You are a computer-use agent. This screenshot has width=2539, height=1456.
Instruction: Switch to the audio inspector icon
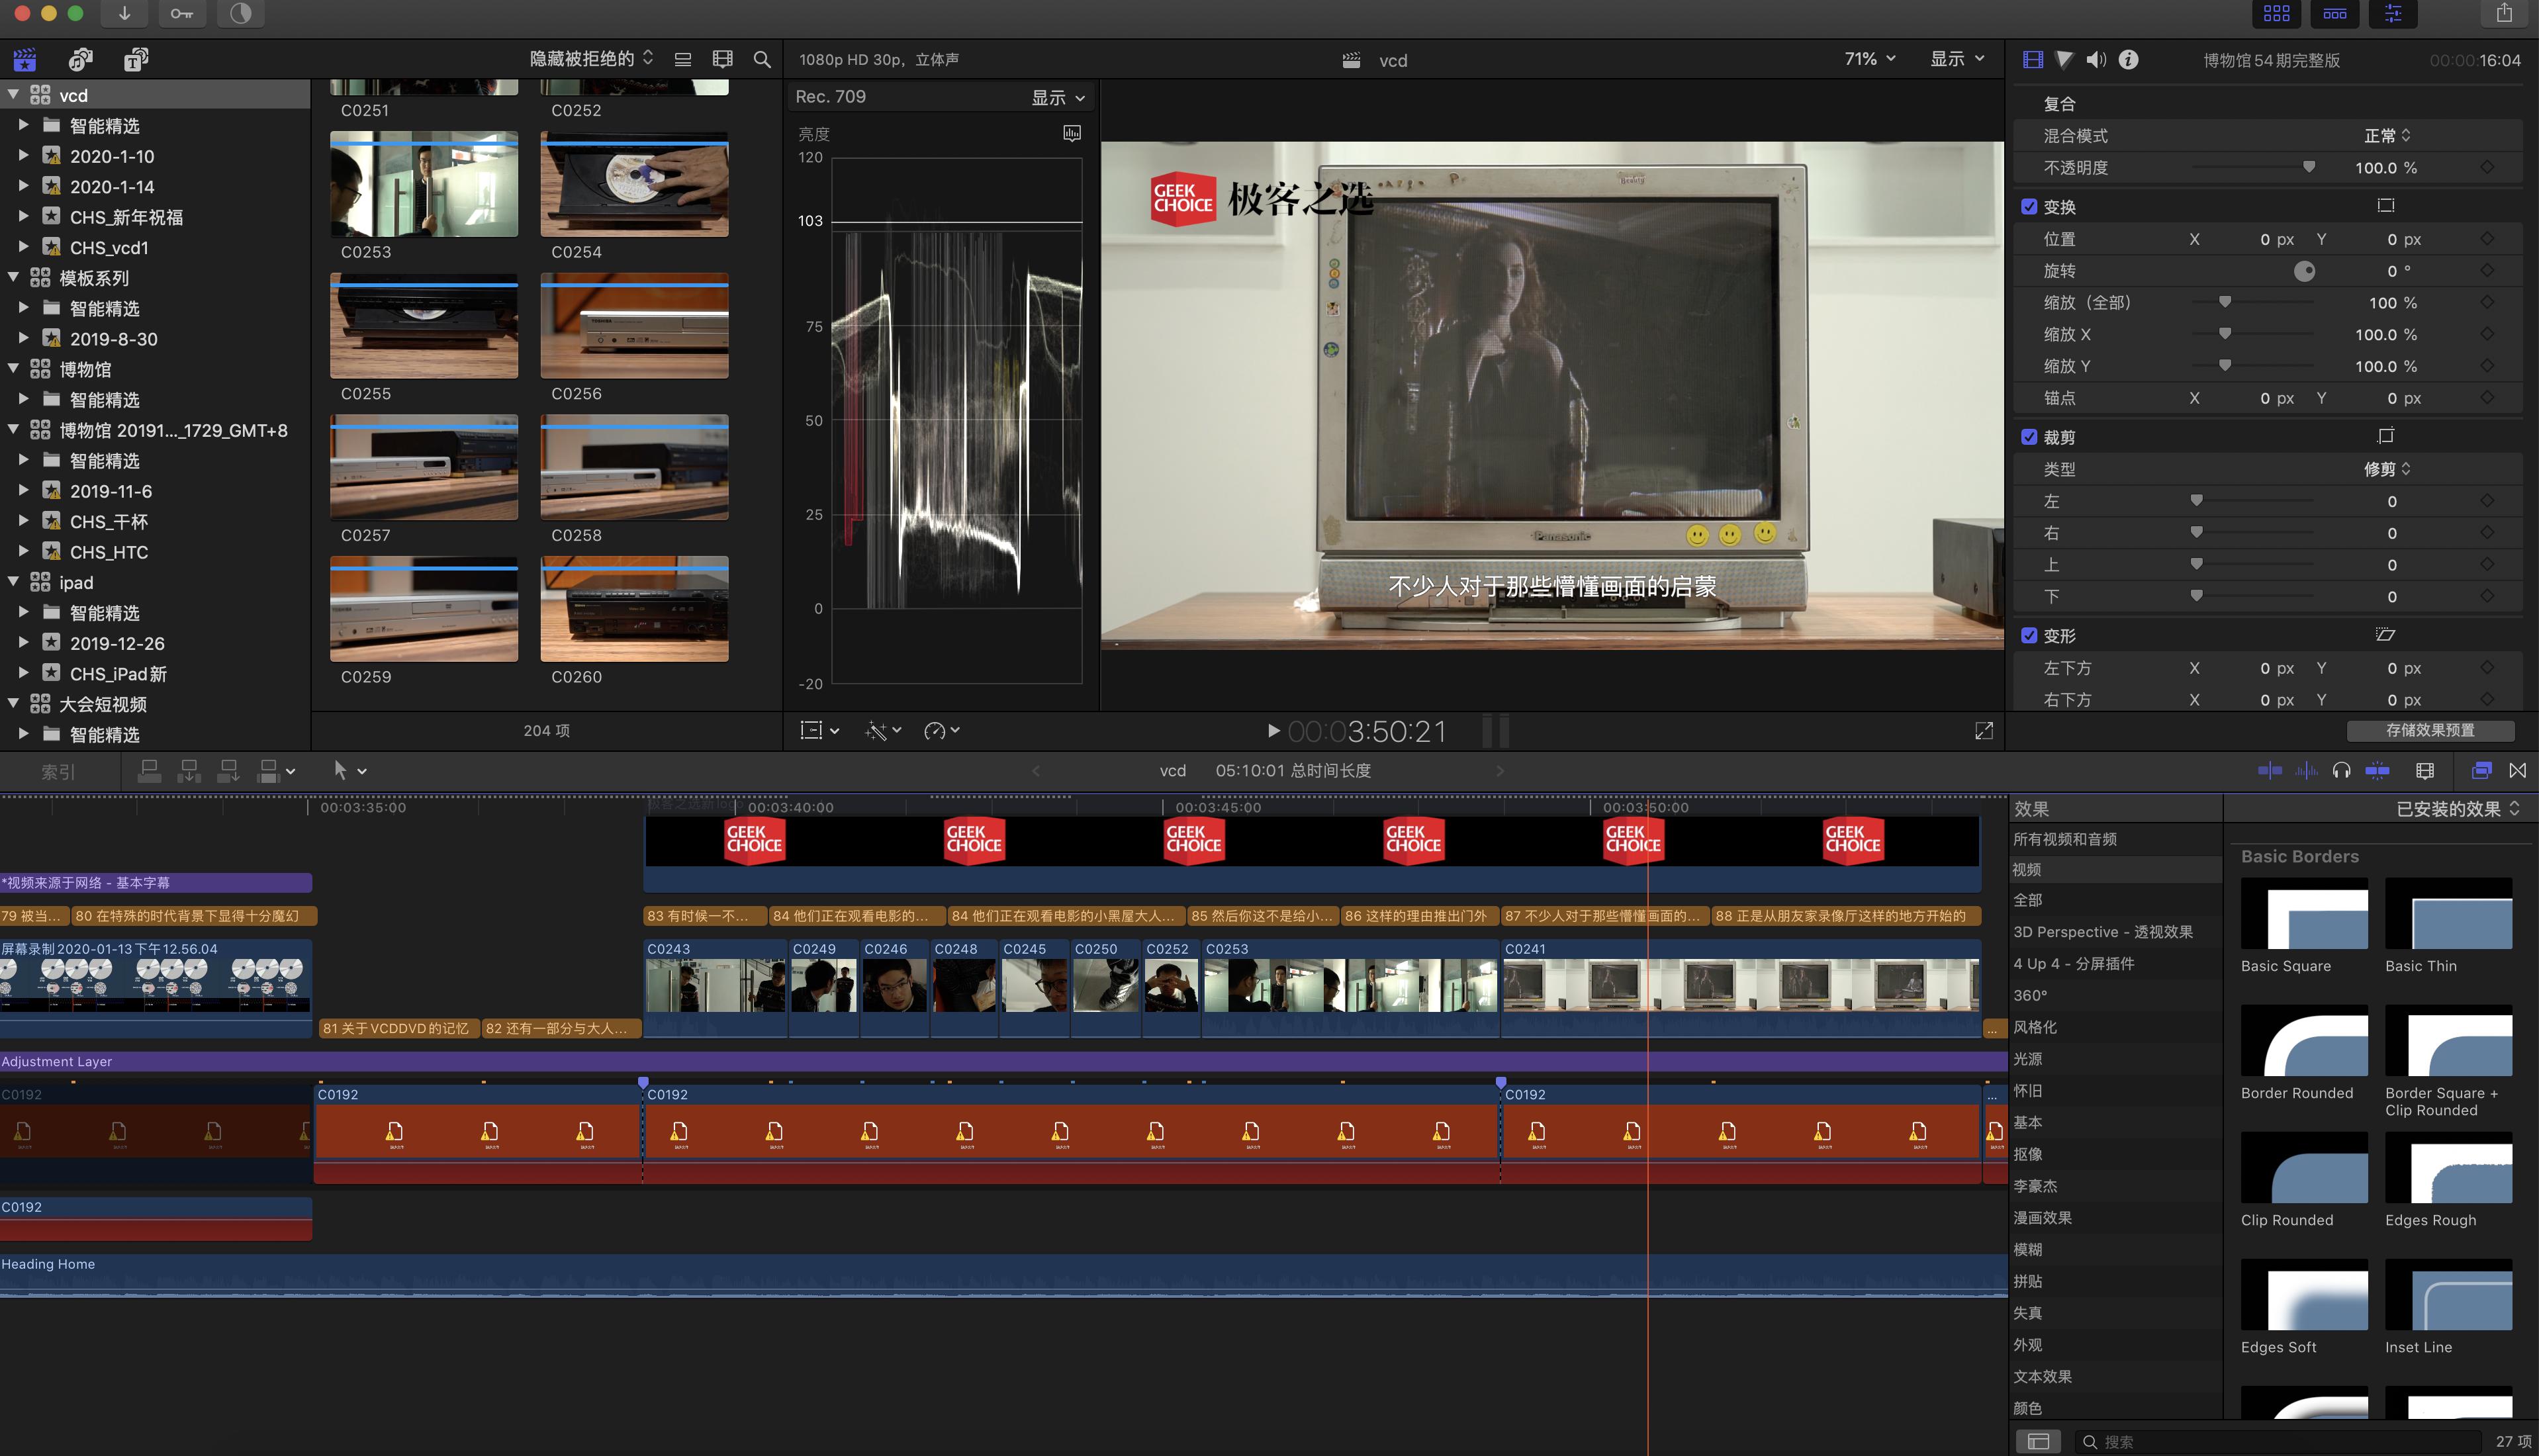click(2096, 60)
